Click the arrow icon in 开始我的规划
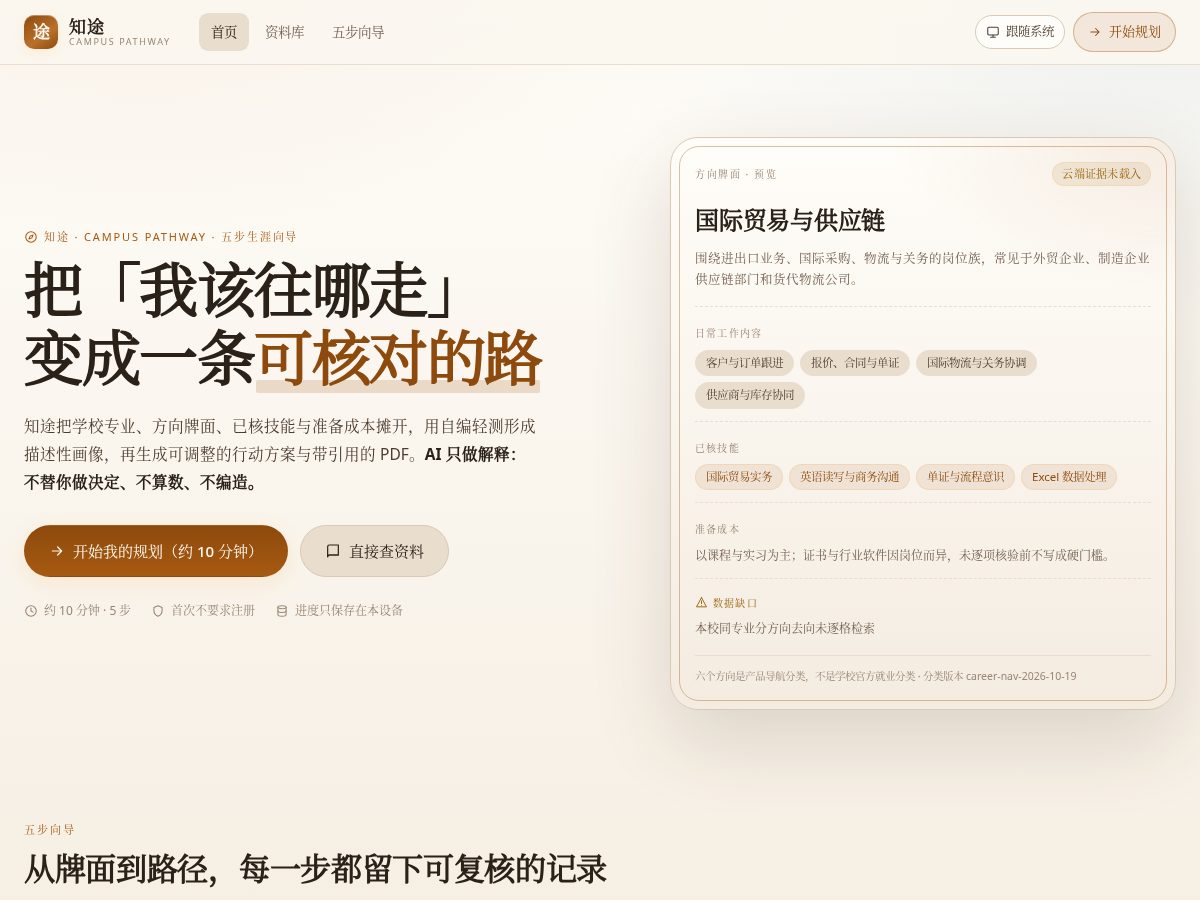The height and width of the screenshot is (900, 1200). (x=57, y=551)
